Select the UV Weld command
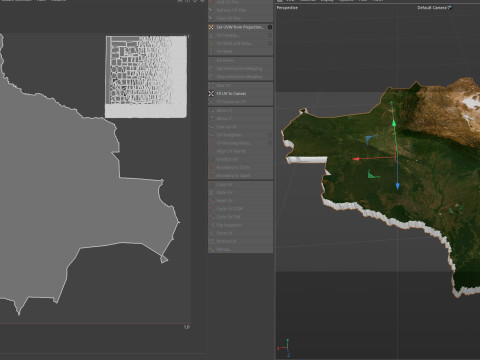The width and height of the screenshot is (480, 360). pyautogui.click(x=240, y=52)
